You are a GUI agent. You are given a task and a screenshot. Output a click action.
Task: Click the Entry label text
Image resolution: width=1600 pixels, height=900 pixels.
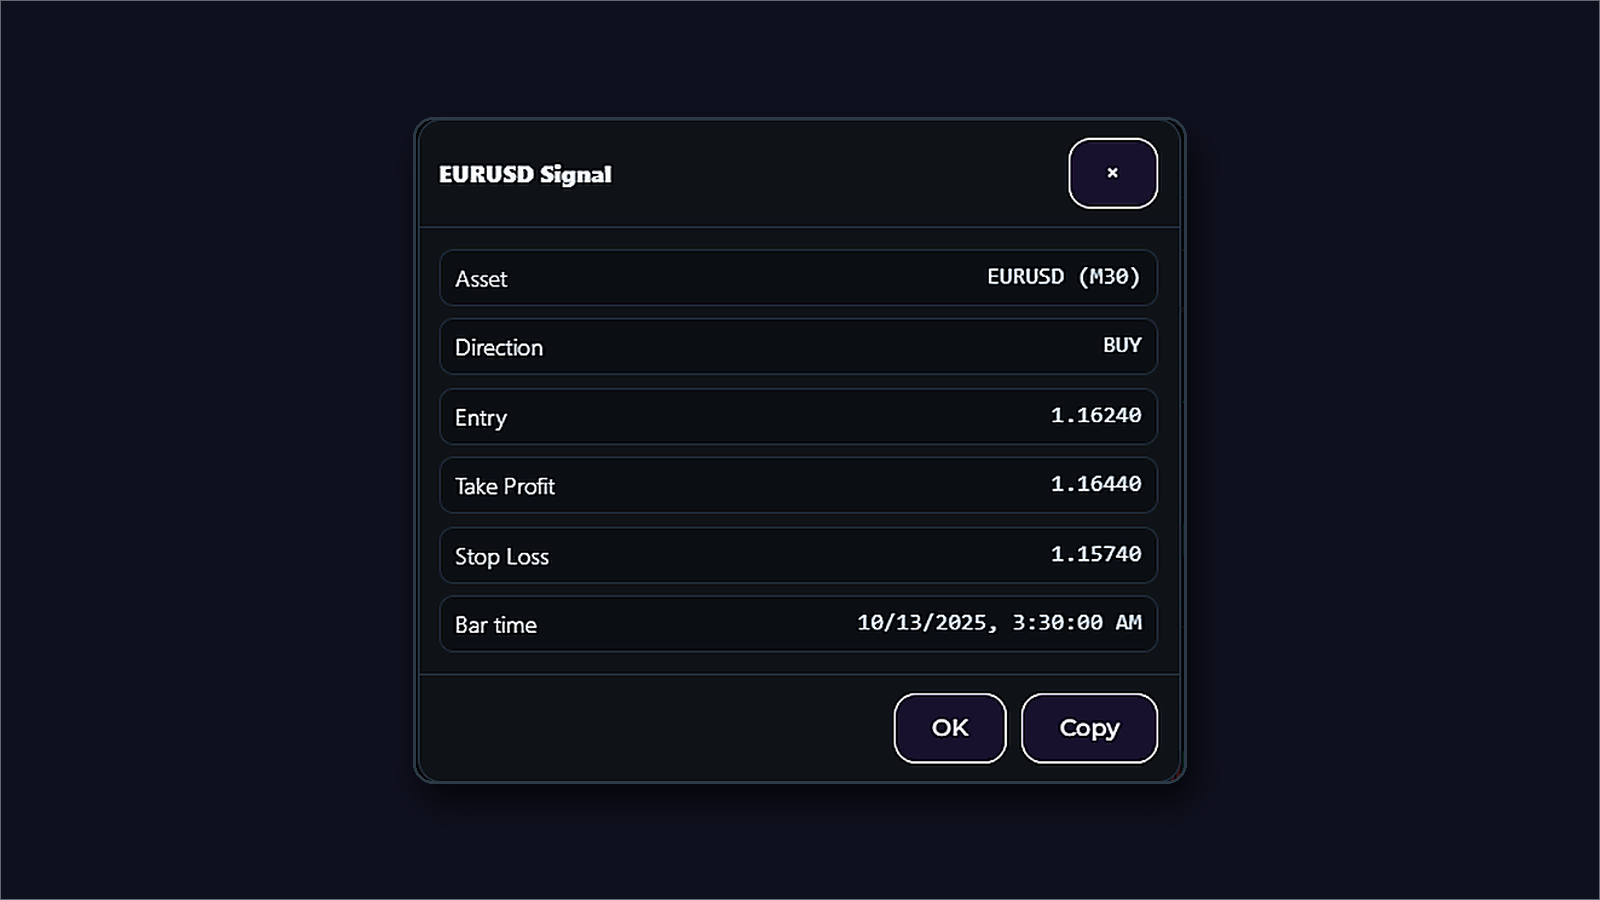pos(480,417)
